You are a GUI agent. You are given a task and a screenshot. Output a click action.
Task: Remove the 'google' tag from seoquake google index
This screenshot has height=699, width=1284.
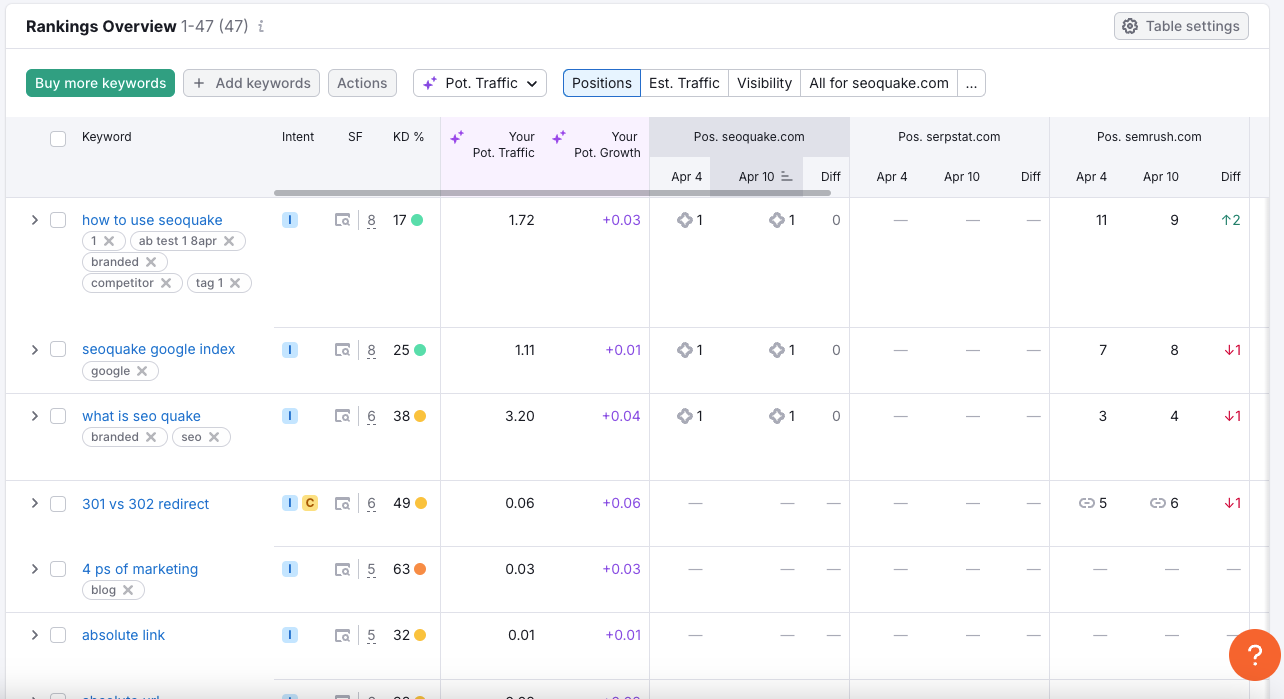pyautogui.click(x=142, y=371)
